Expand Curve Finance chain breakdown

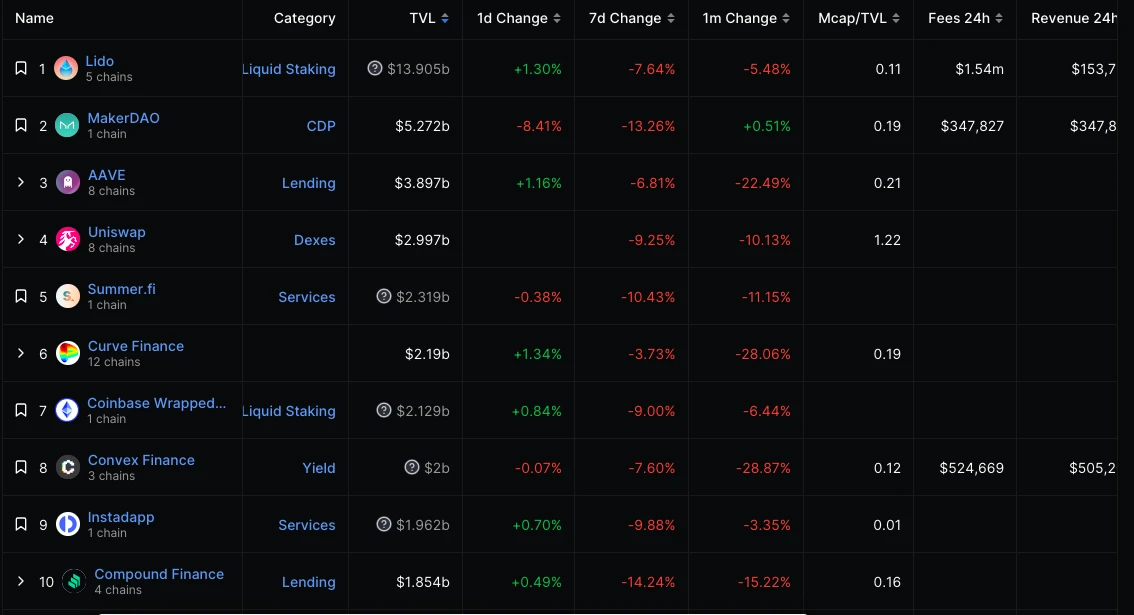[20, 353]
